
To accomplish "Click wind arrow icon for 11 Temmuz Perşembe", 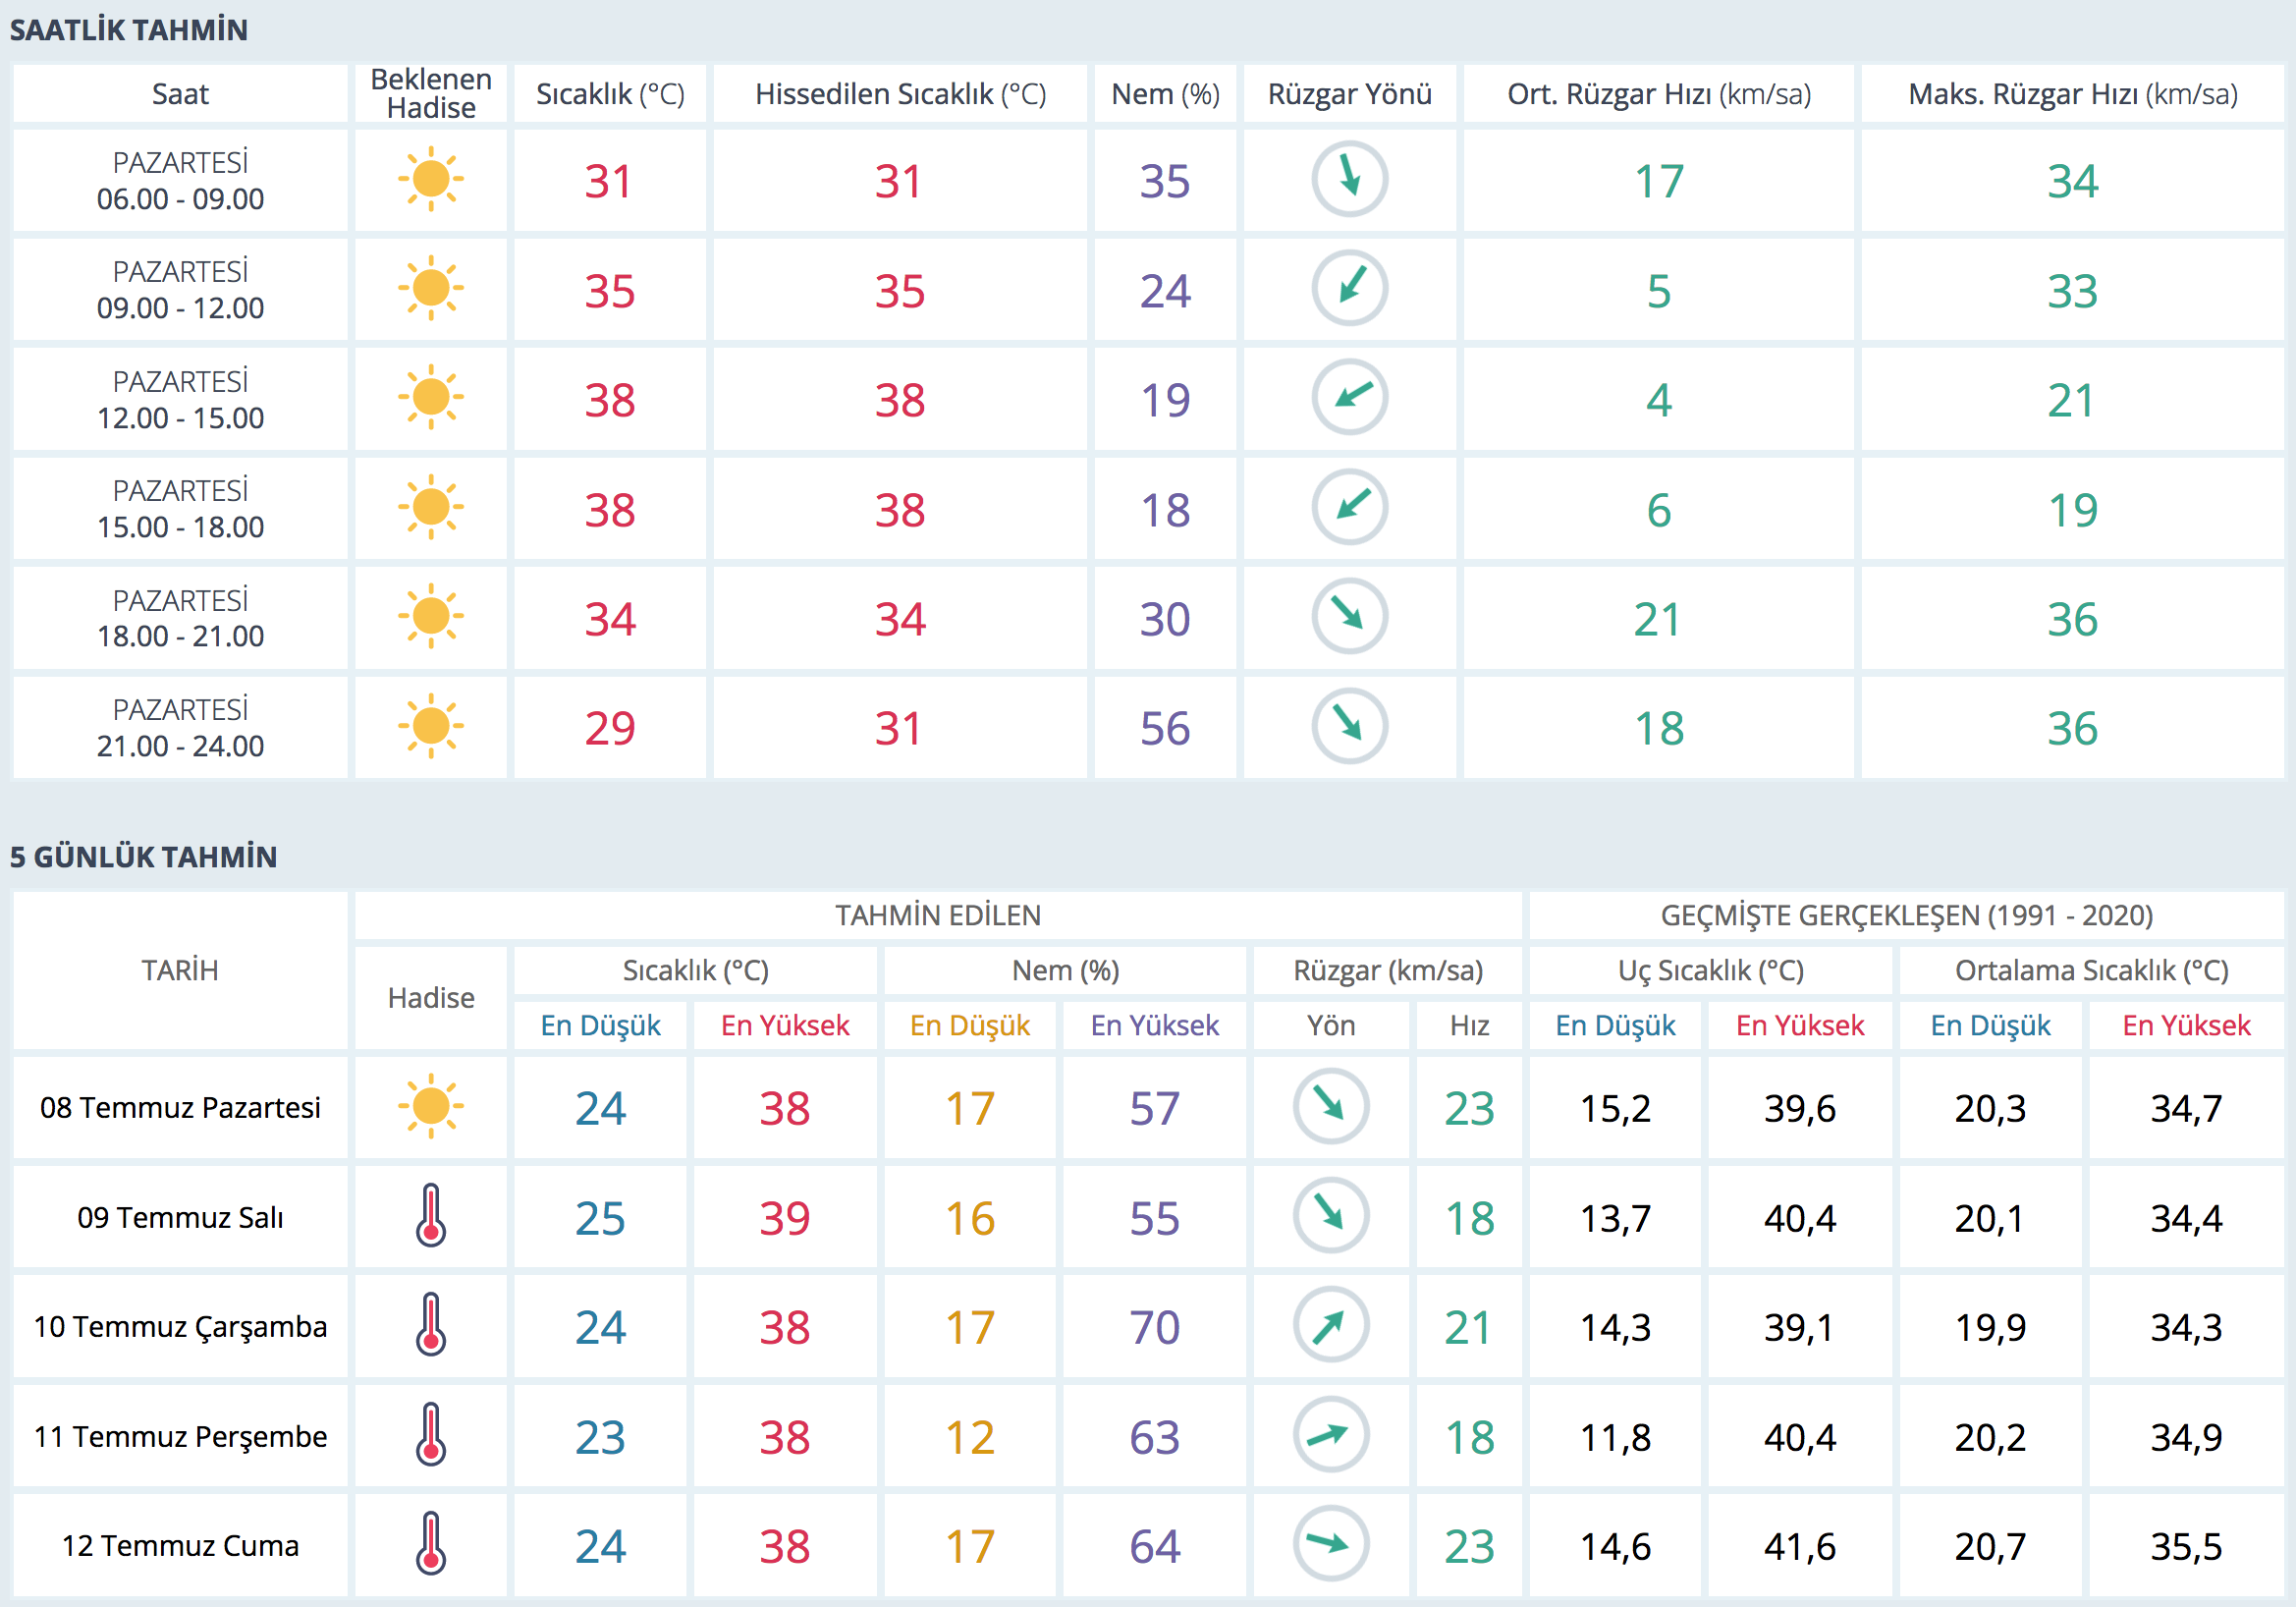I will tap(1330, 1435).
